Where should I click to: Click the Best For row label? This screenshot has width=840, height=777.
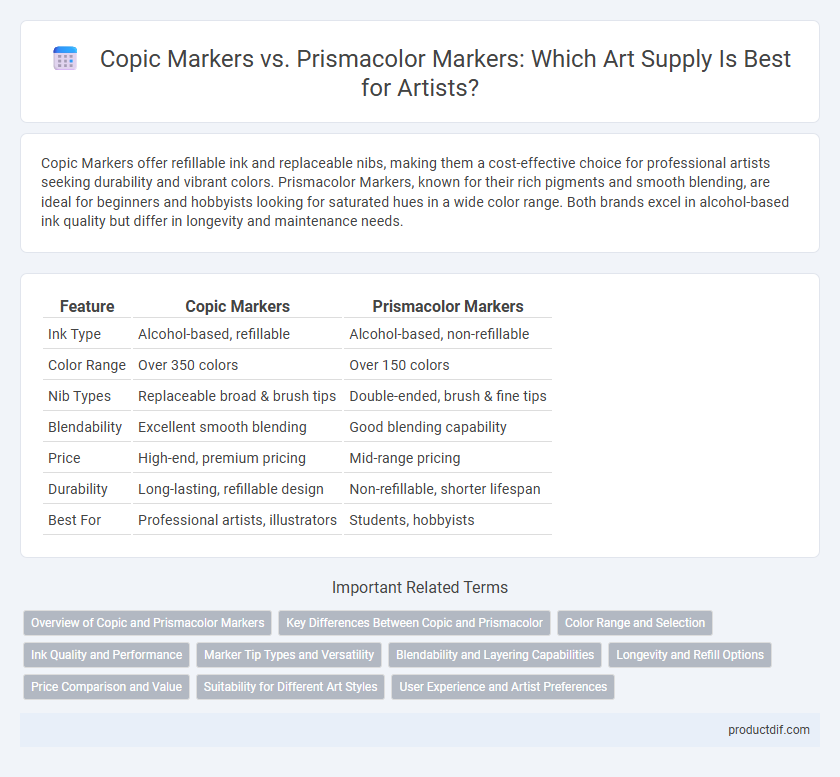point(74,520)
